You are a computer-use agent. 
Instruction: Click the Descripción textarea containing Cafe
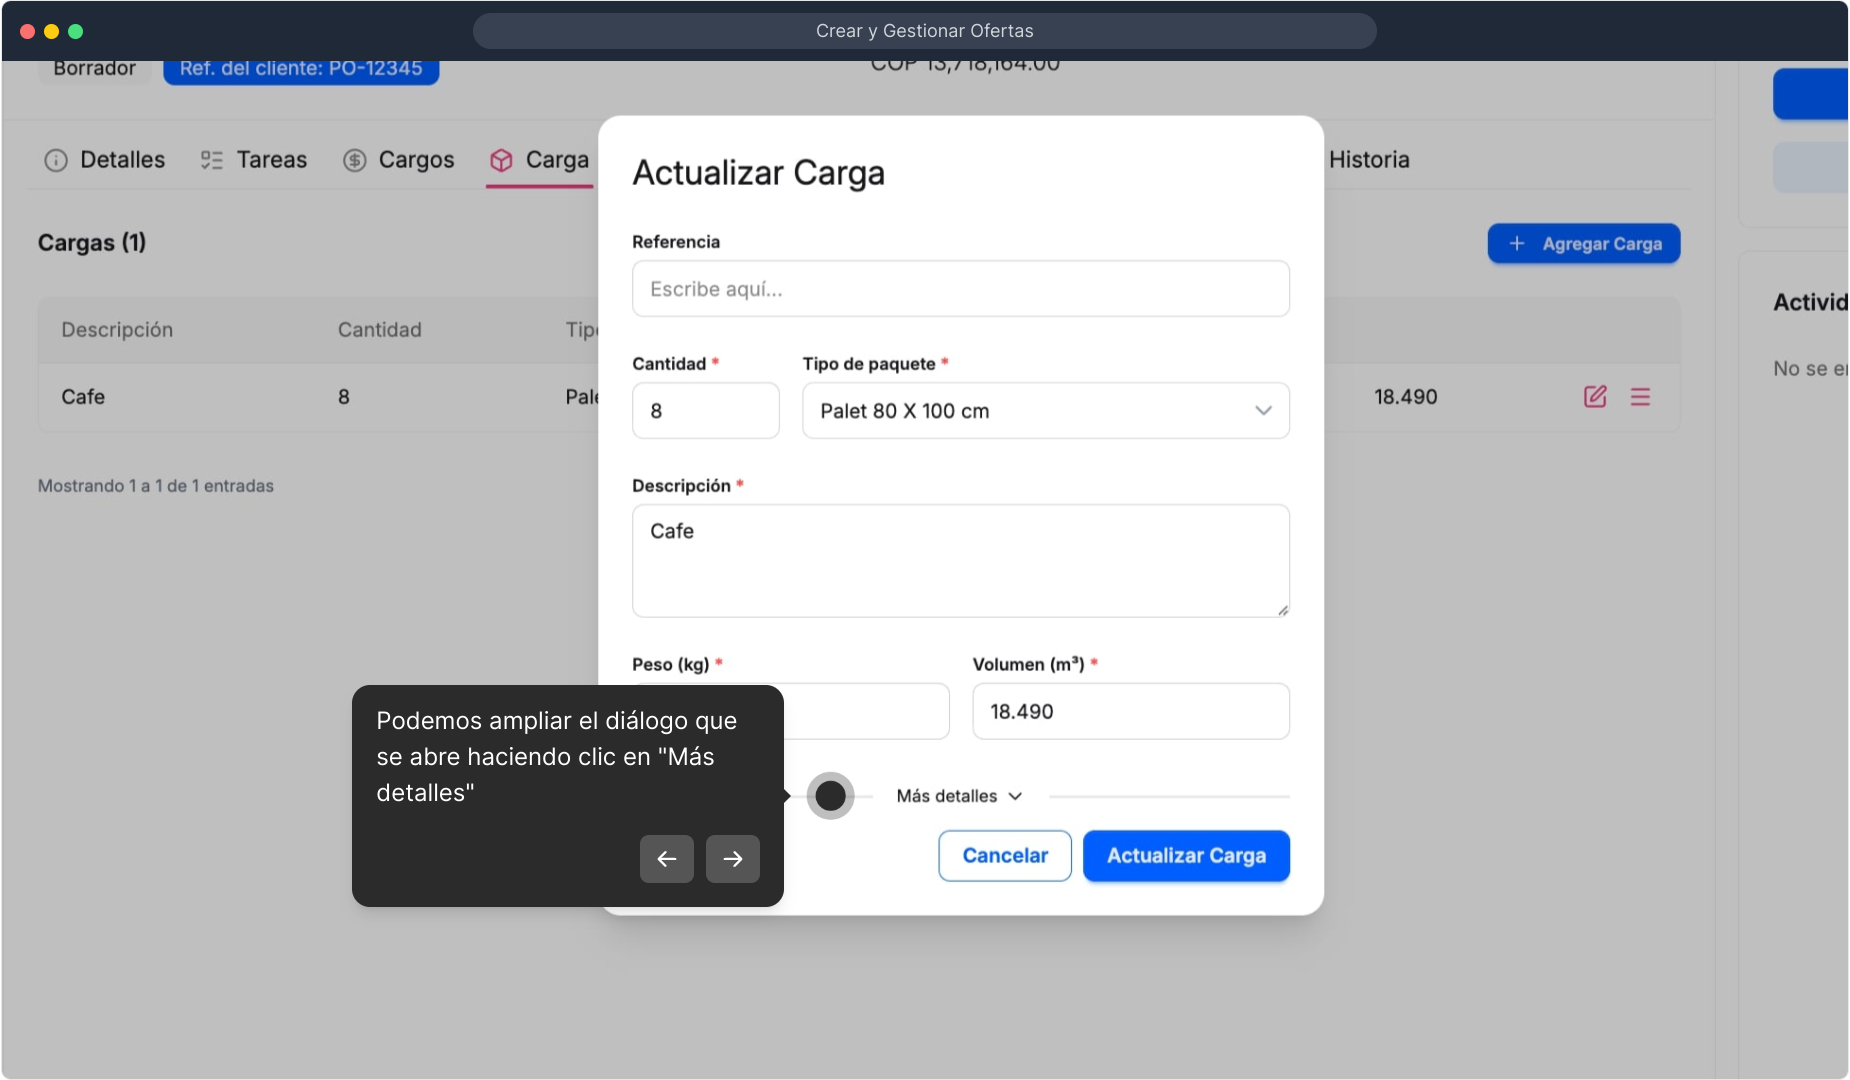click(961, 561)
